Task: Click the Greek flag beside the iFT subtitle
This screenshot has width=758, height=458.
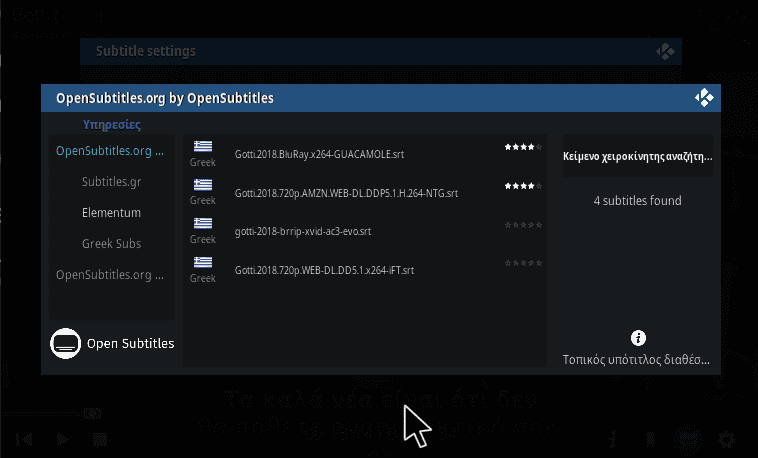Action: (203, 262)
